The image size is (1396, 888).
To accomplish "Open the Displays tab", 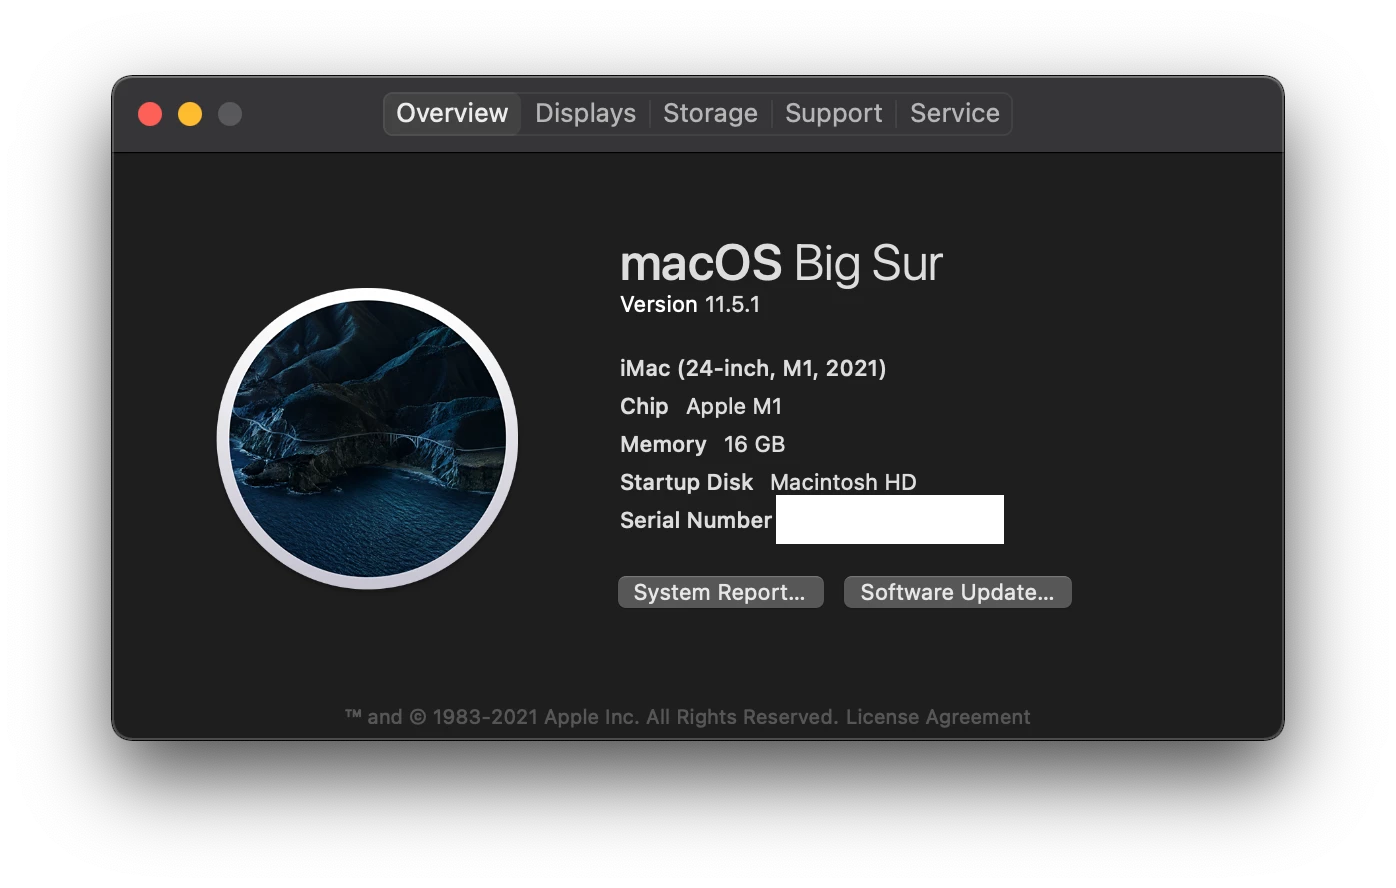I will [585, 113].
